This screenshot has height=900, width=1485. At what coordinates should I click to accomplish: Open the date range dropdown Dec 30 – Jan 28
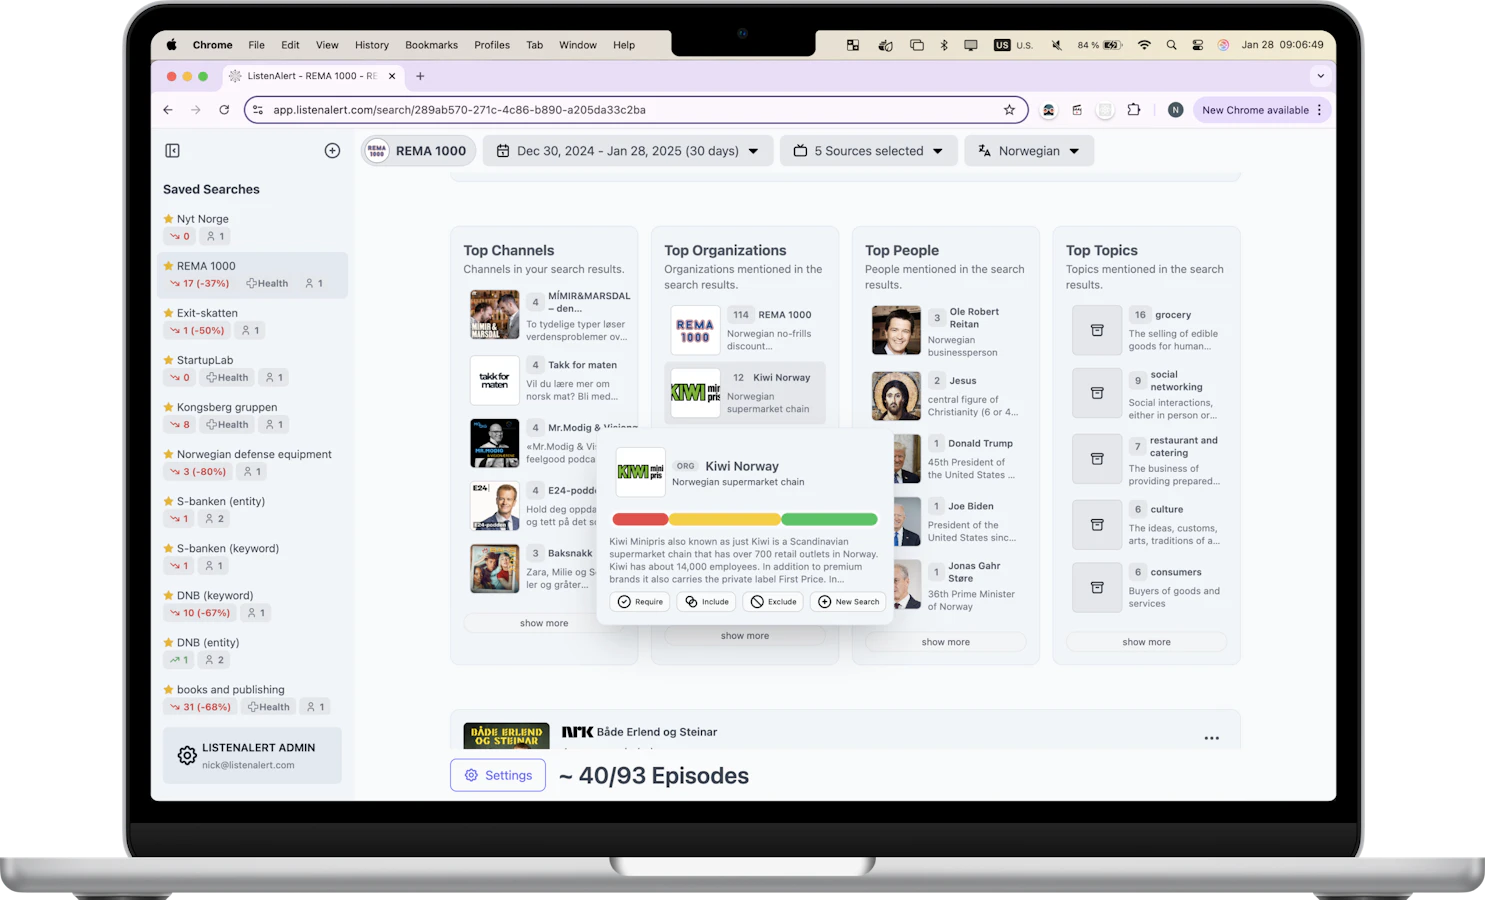(628, 151)
